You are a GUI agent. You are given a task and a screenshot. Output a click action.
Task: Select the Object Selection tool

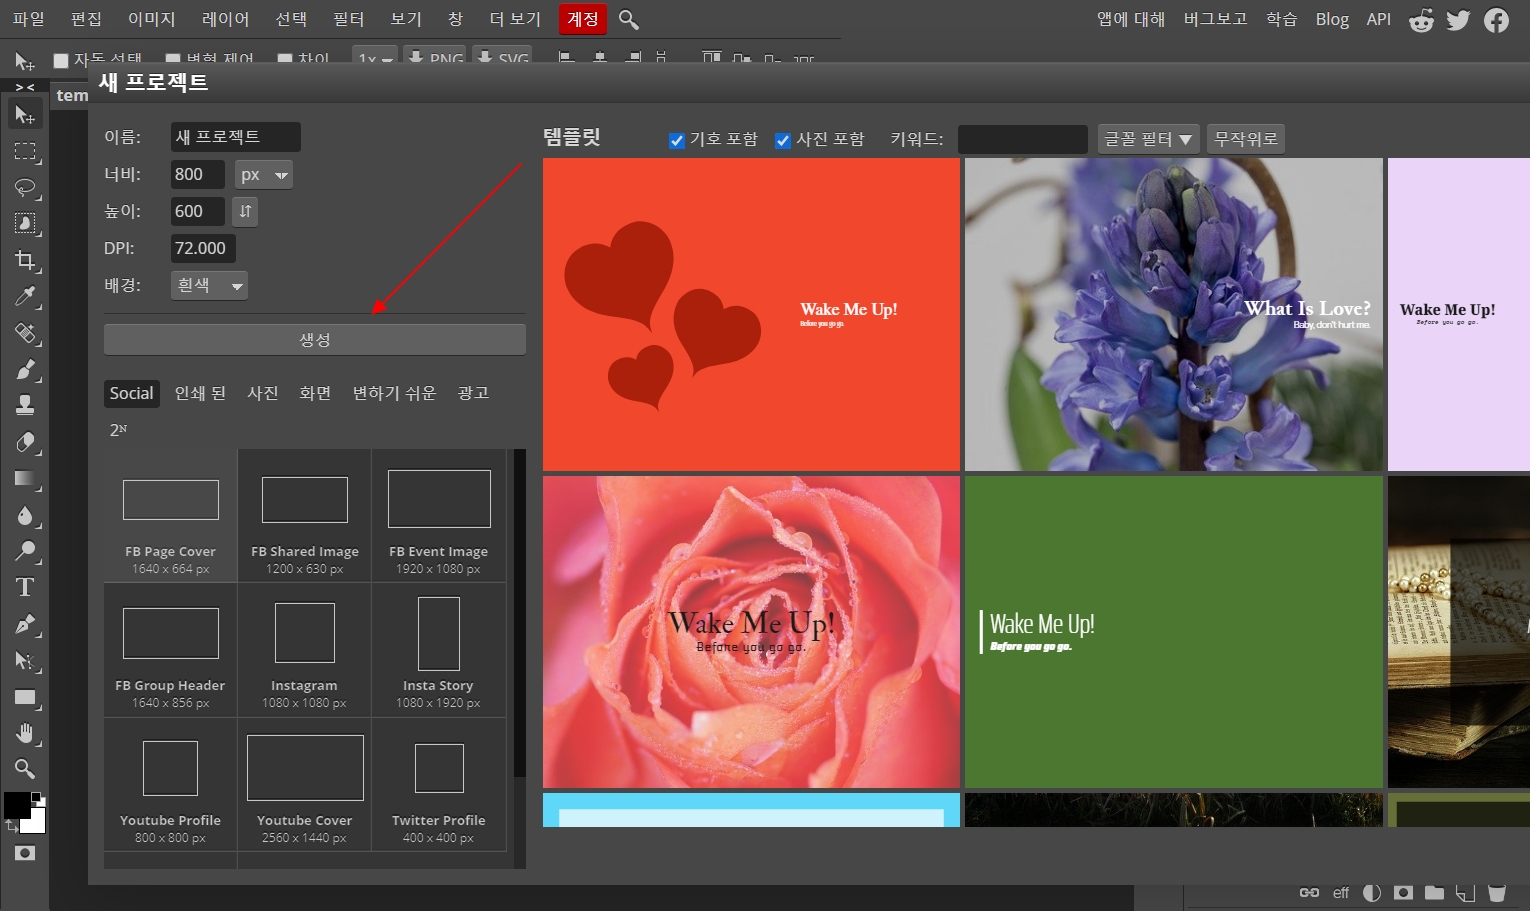coord(25,224)
